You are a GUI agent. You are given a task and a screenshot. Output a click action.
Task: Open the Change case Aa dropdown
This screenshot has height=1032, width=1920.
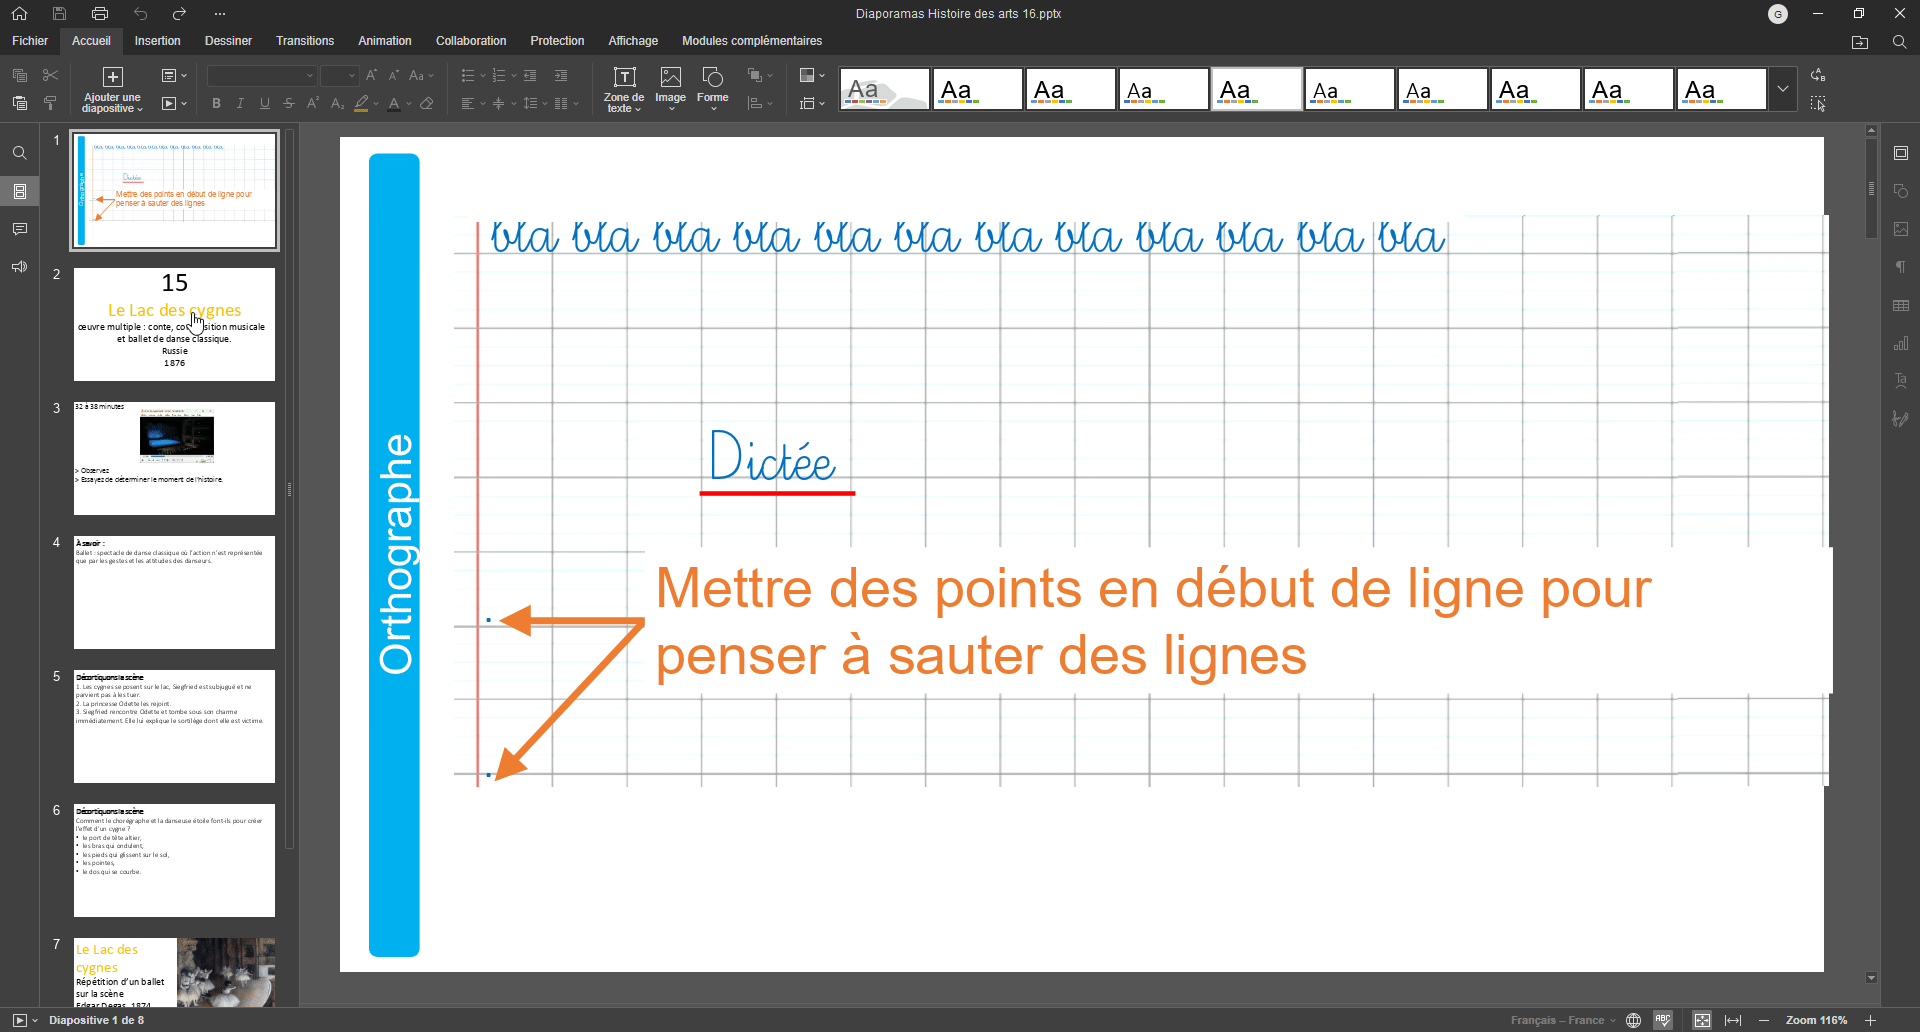422,75
